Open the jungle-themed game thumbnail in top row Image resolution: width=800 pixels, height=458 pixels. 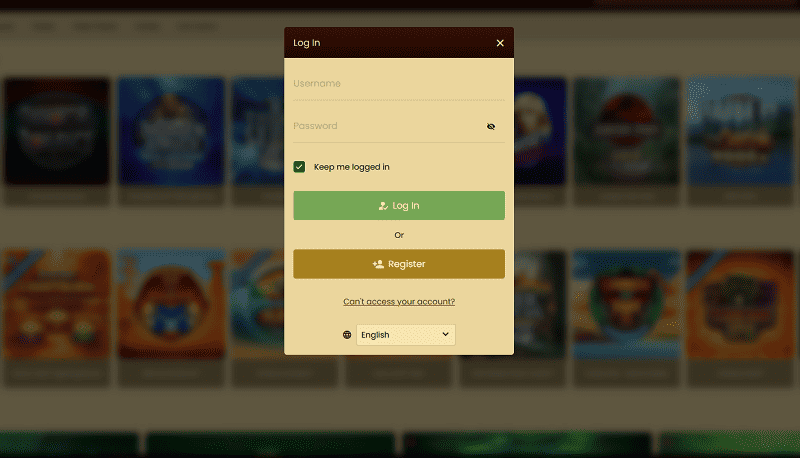tap(627, 132)
